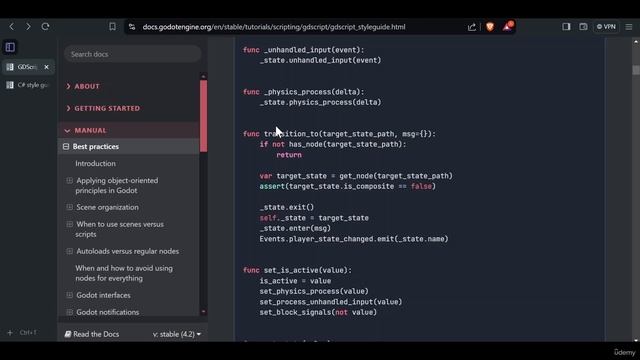The width and height of the screenshot is (640, 360).
Task: Expand Scene organization item
Action: (69, 207)
